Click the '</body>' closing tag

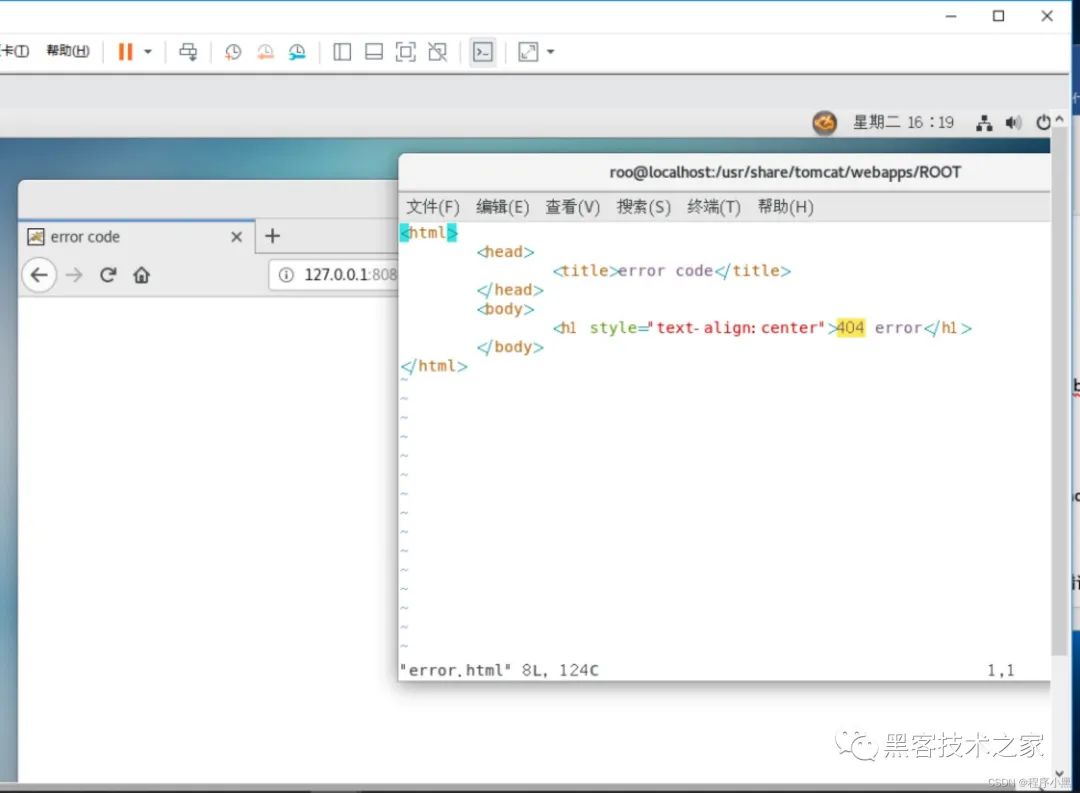coord(510,347)
